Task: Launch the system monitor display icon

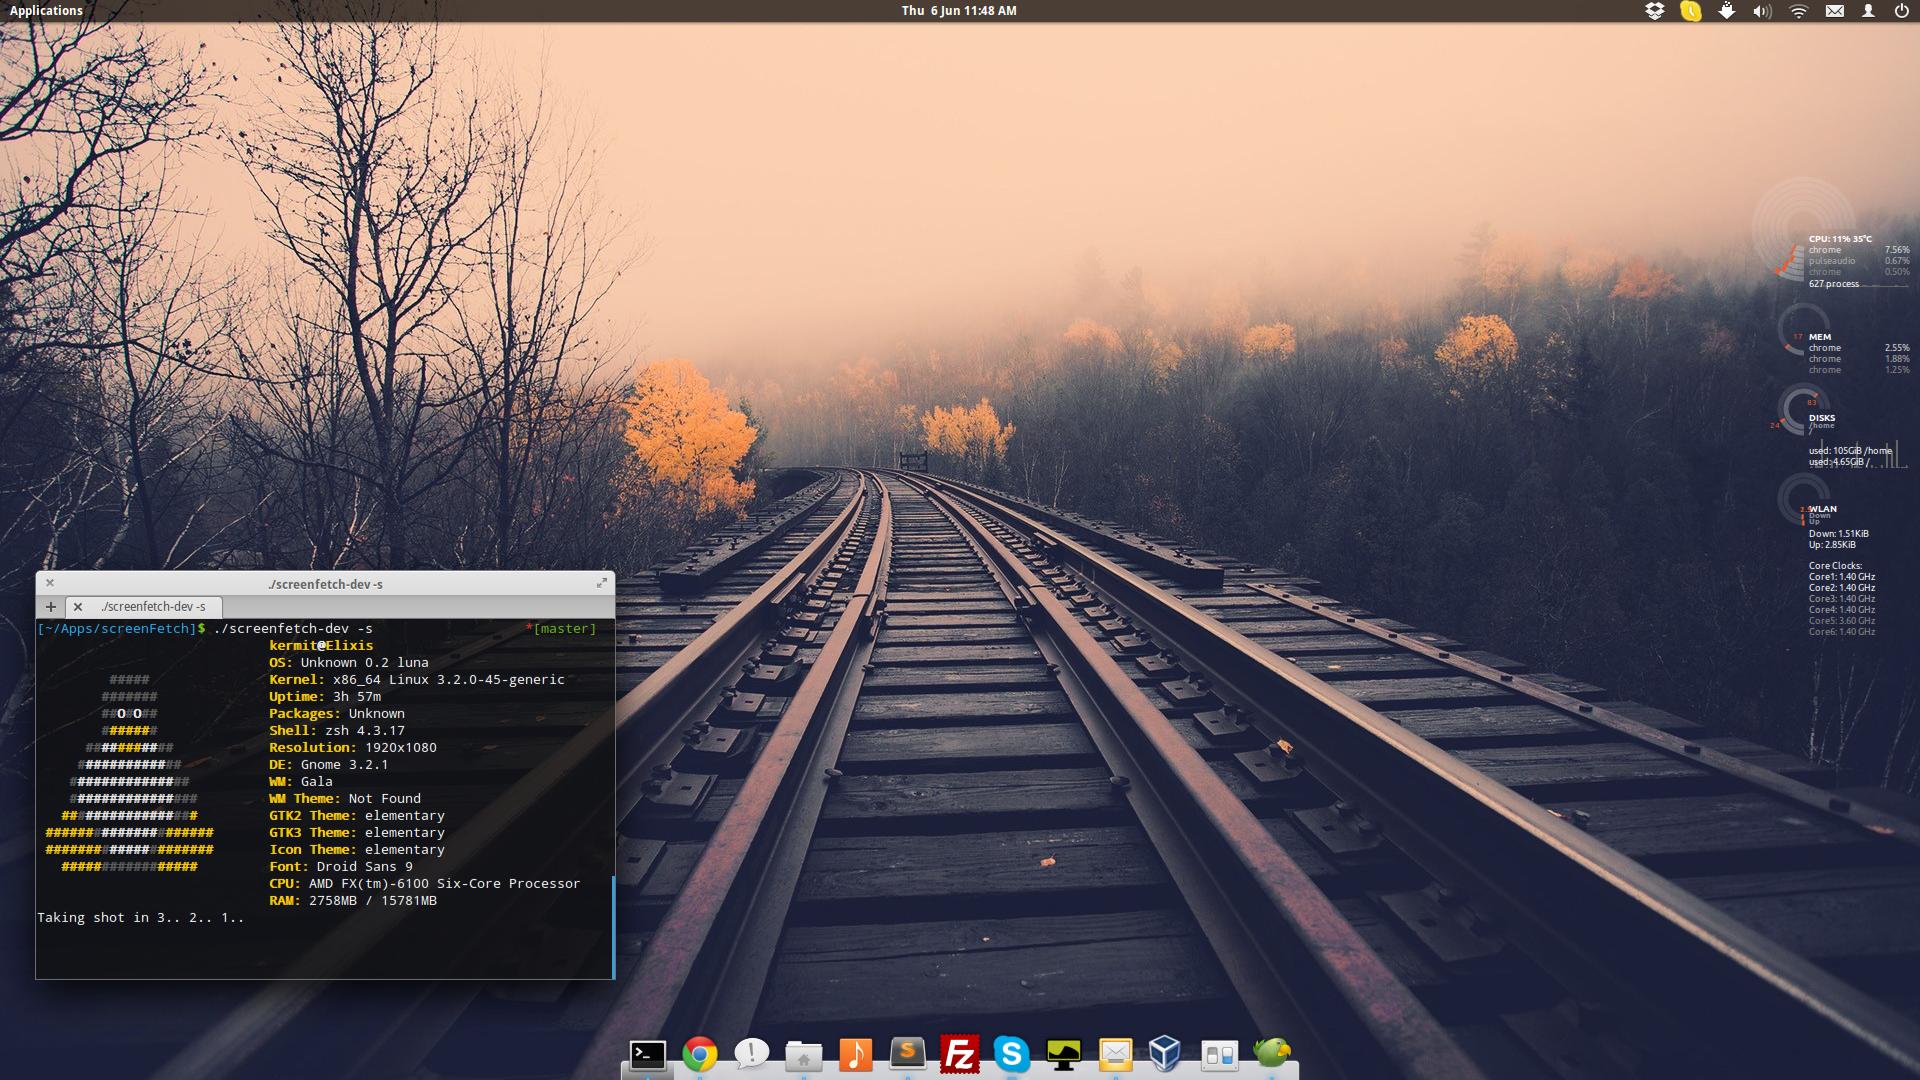Action: point(1063,1054)
